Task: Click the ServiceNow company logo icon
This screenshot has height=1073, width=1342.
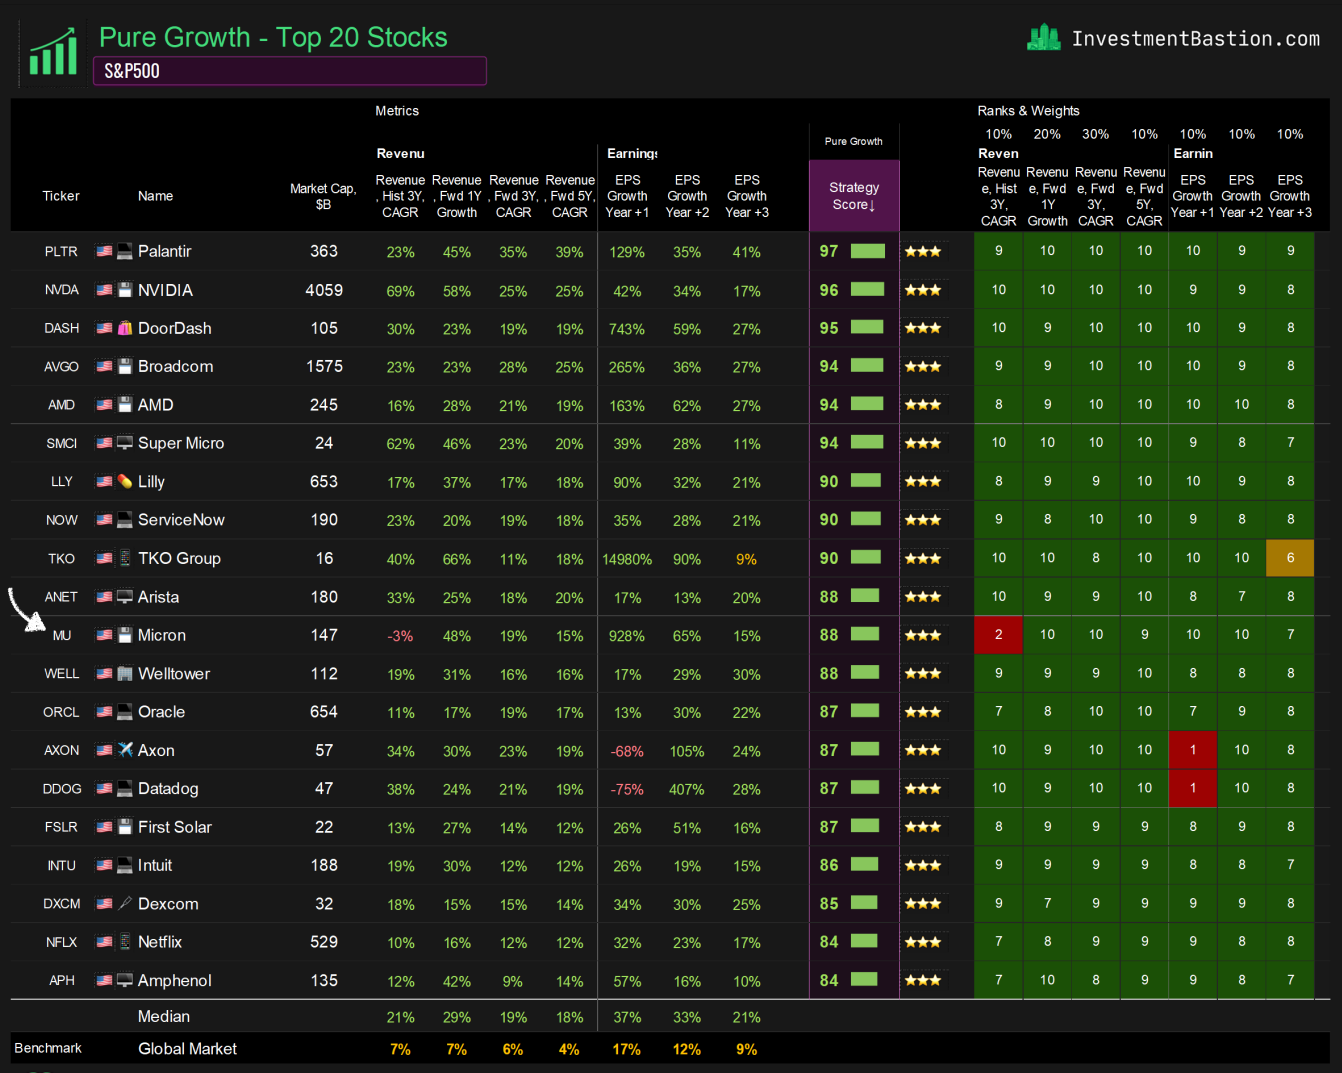Action: tap(125, 520)
